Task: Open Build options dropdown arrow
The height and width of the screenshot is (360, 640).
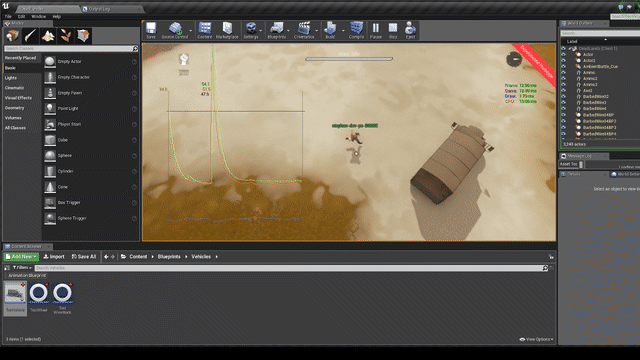Action: [x=343, y=31]
